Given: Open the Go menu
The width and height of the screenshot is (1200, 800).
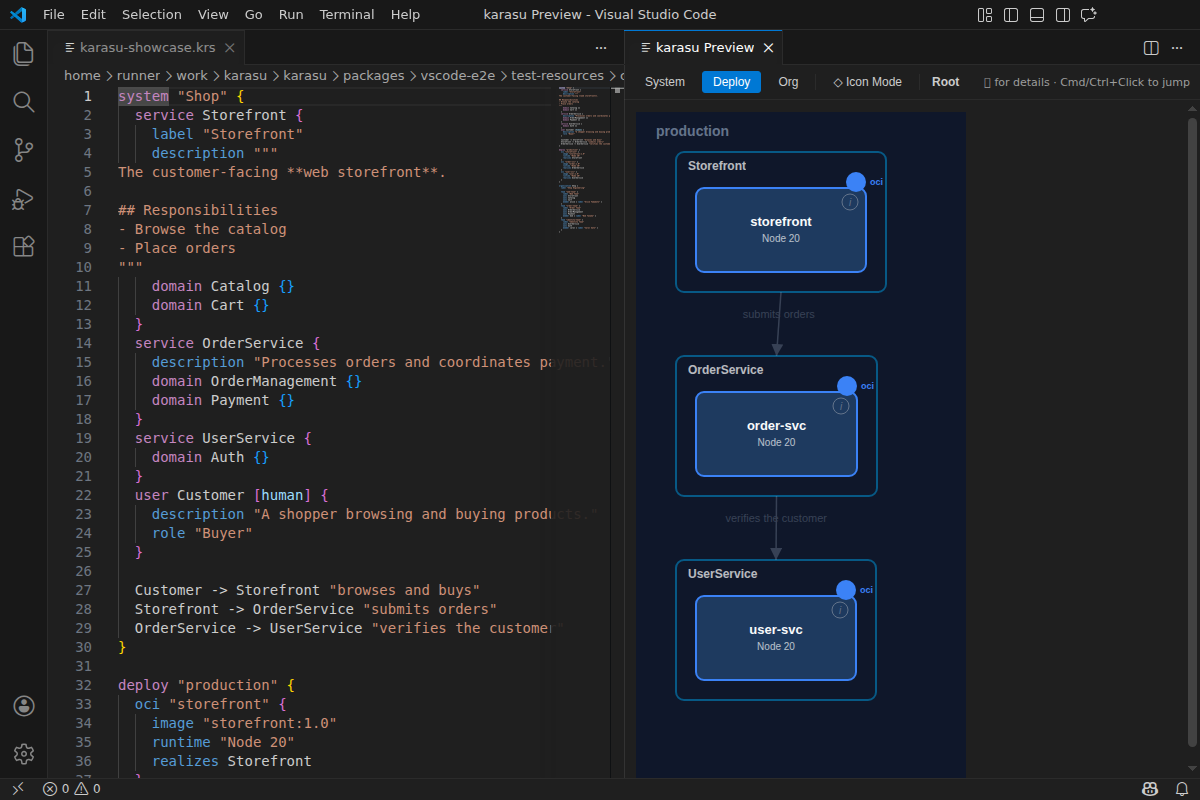Looking at the screenshot, I should (x=254, y=15).
